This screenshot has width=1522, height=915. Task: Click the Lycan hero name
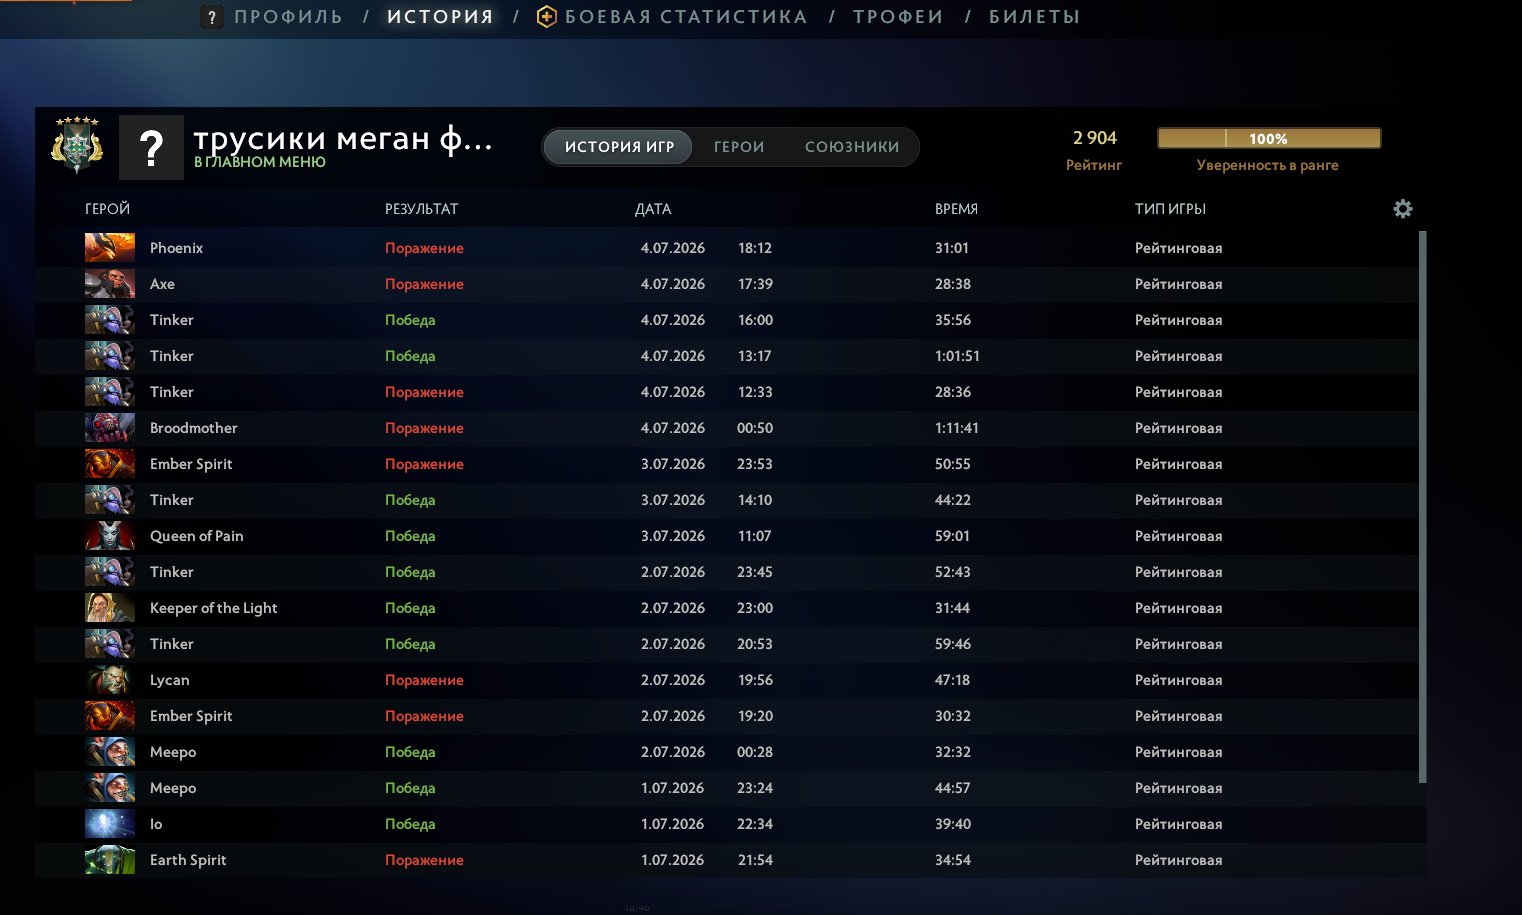pyautogui.click(x=169, y=680)
